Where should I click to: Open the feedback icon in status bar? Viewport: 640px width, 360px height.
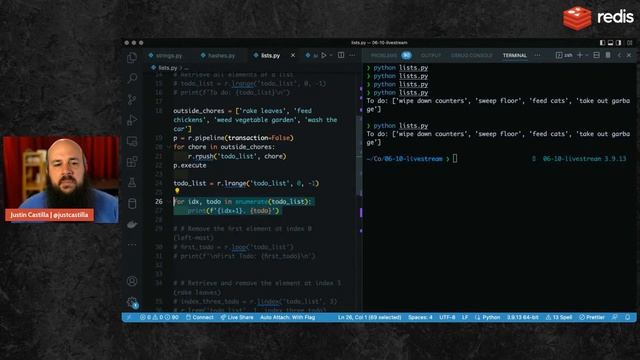point(614,317)
